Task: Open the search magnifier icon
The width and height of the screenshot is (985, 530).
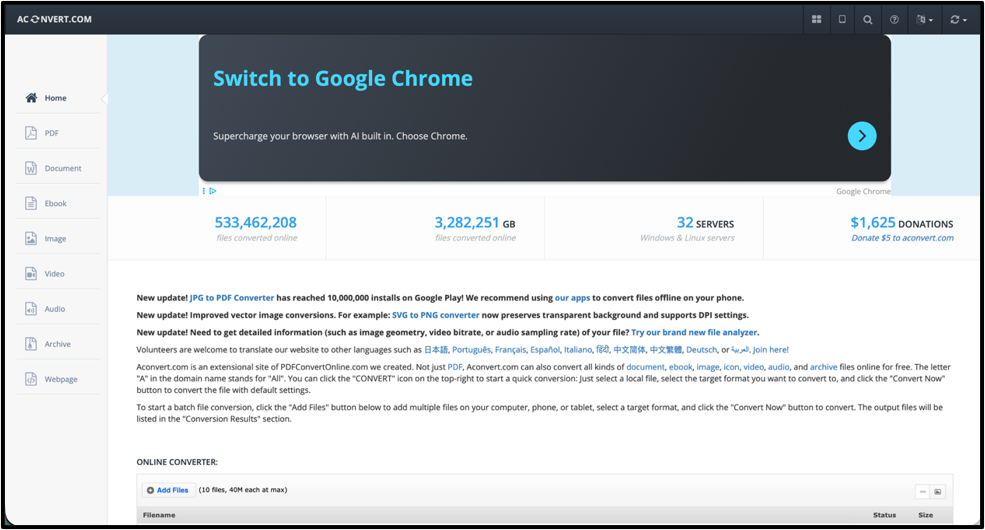Action: click(868, 19)
